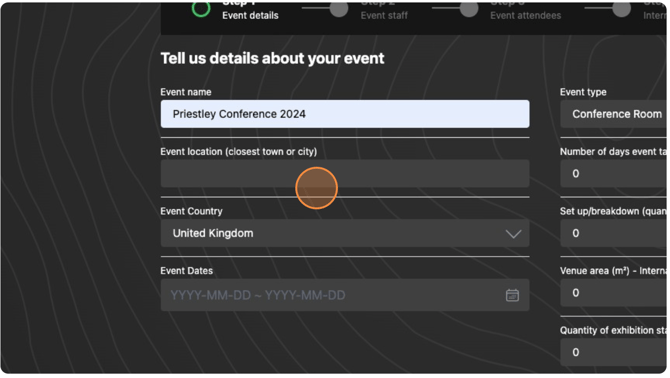Focus the Venue area field
The width and height of the screenshot is (670, 378).
(615, 294)
